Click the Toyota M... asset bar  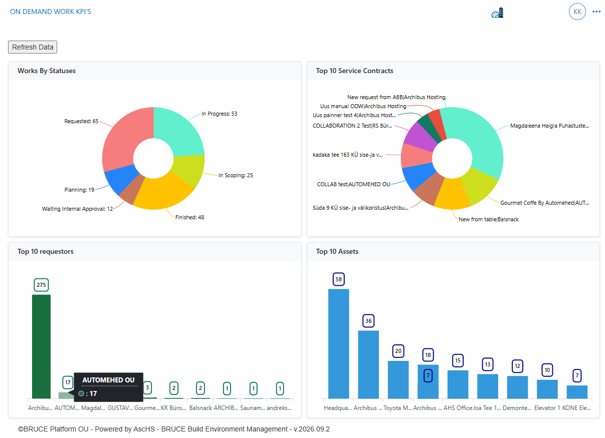[x=398, y=380]
